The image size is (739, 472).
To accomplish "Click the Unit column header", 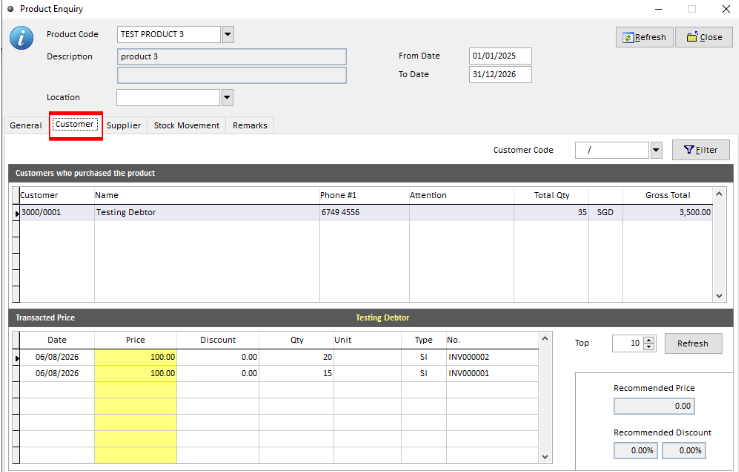I will coord(368,340).
